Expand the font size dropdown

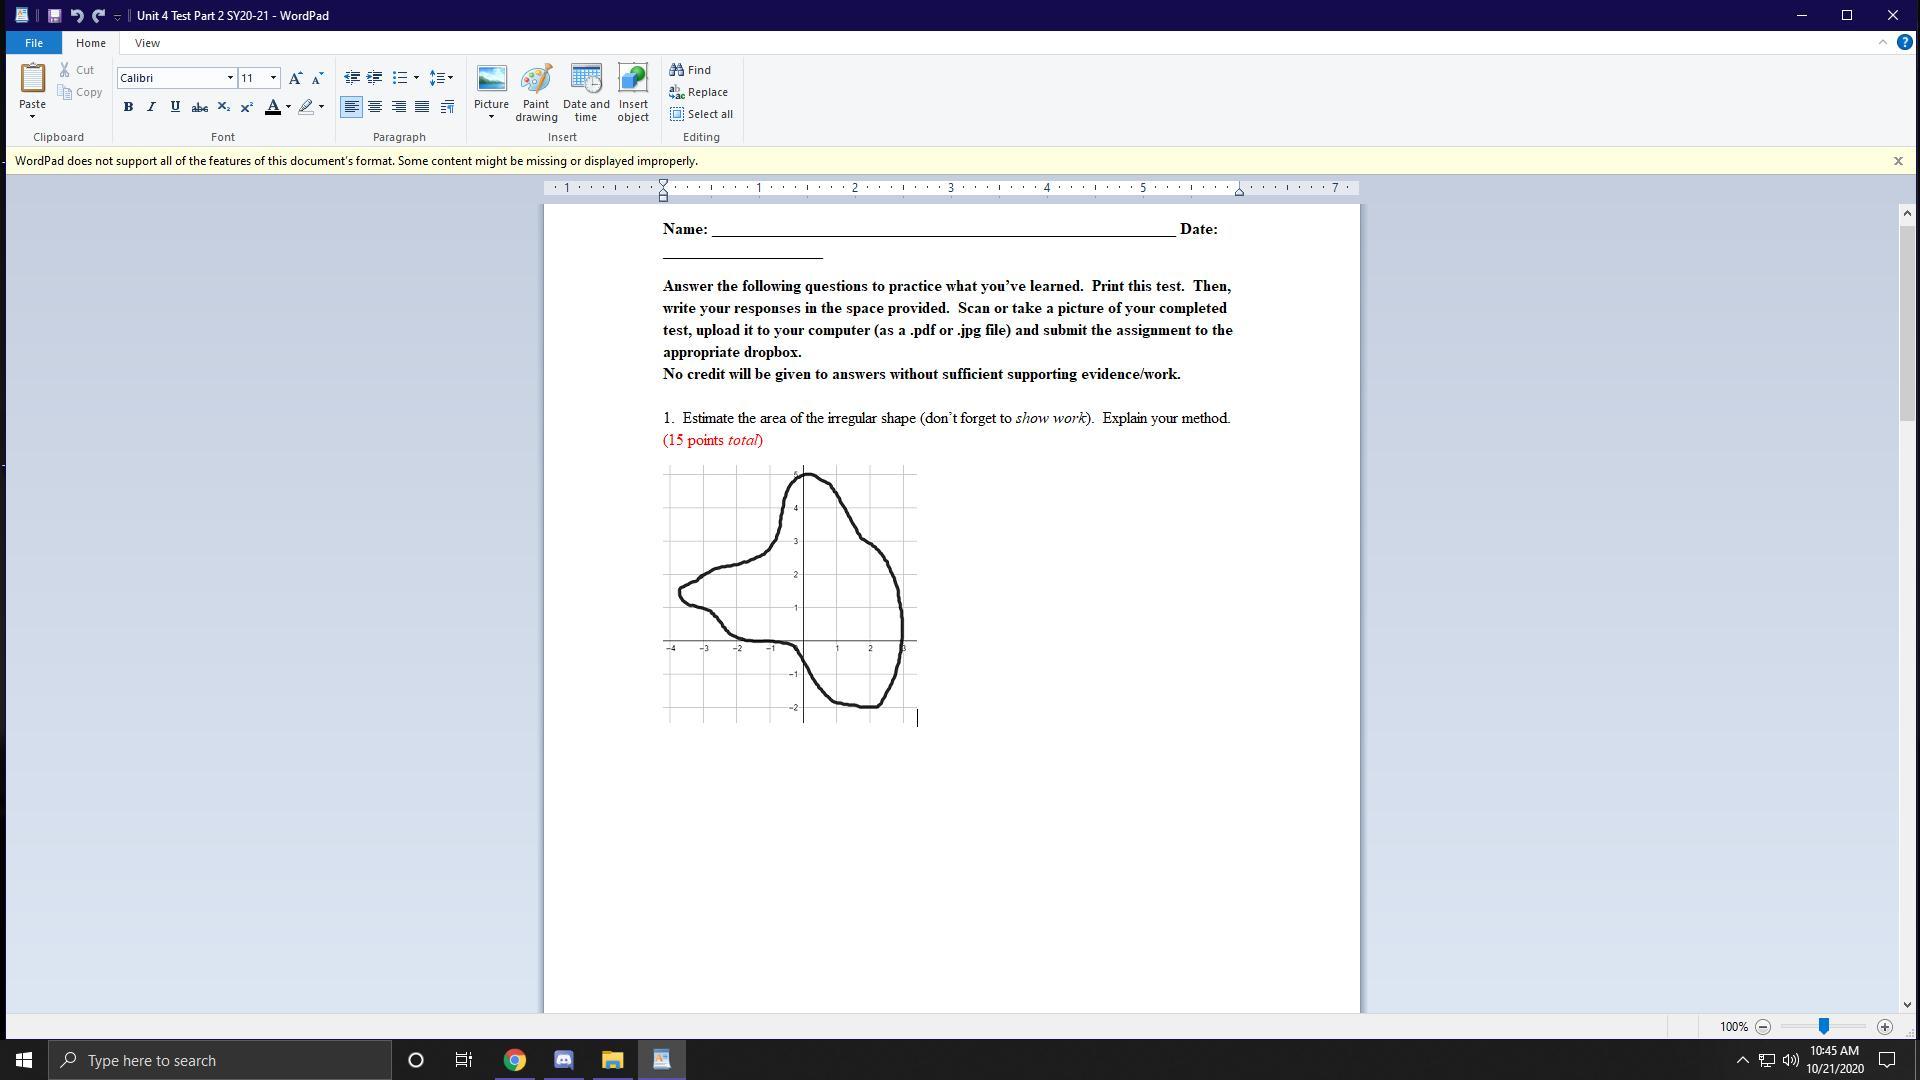click(273, 78)
